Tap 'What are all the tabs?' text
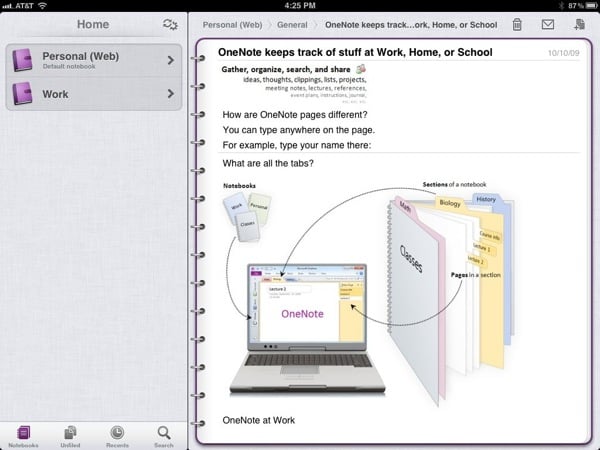 [268, 163]
